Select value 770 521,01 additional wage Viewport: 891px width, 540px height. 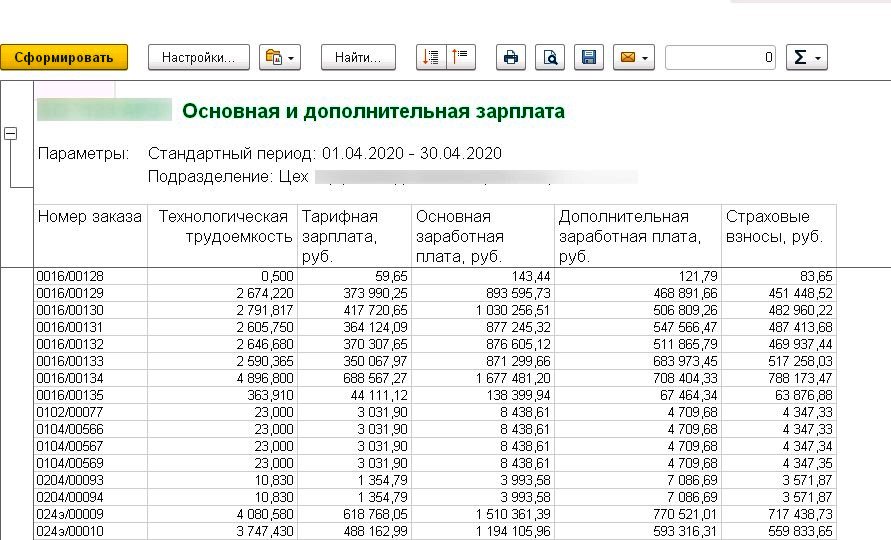[x=638, y=515]
